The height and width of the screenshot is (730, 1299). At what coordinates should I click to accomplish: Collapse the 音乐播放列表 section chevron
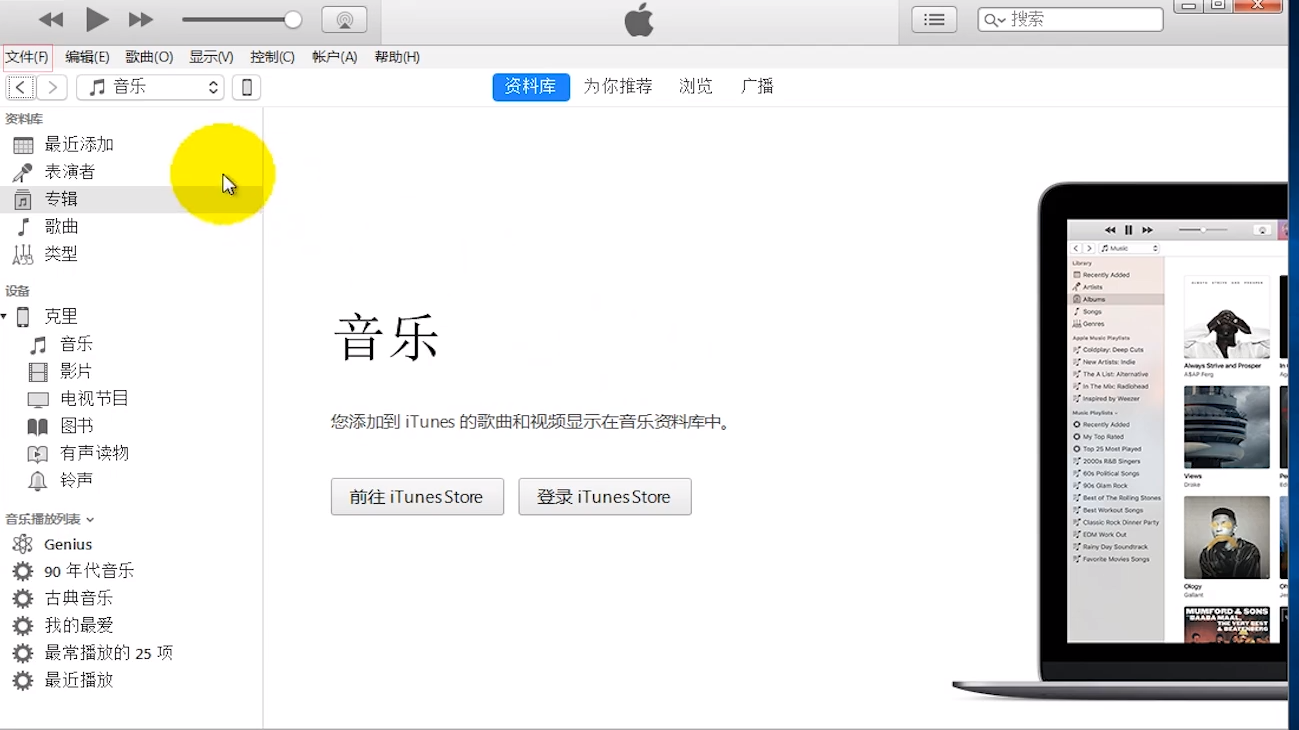coord(90,520)
